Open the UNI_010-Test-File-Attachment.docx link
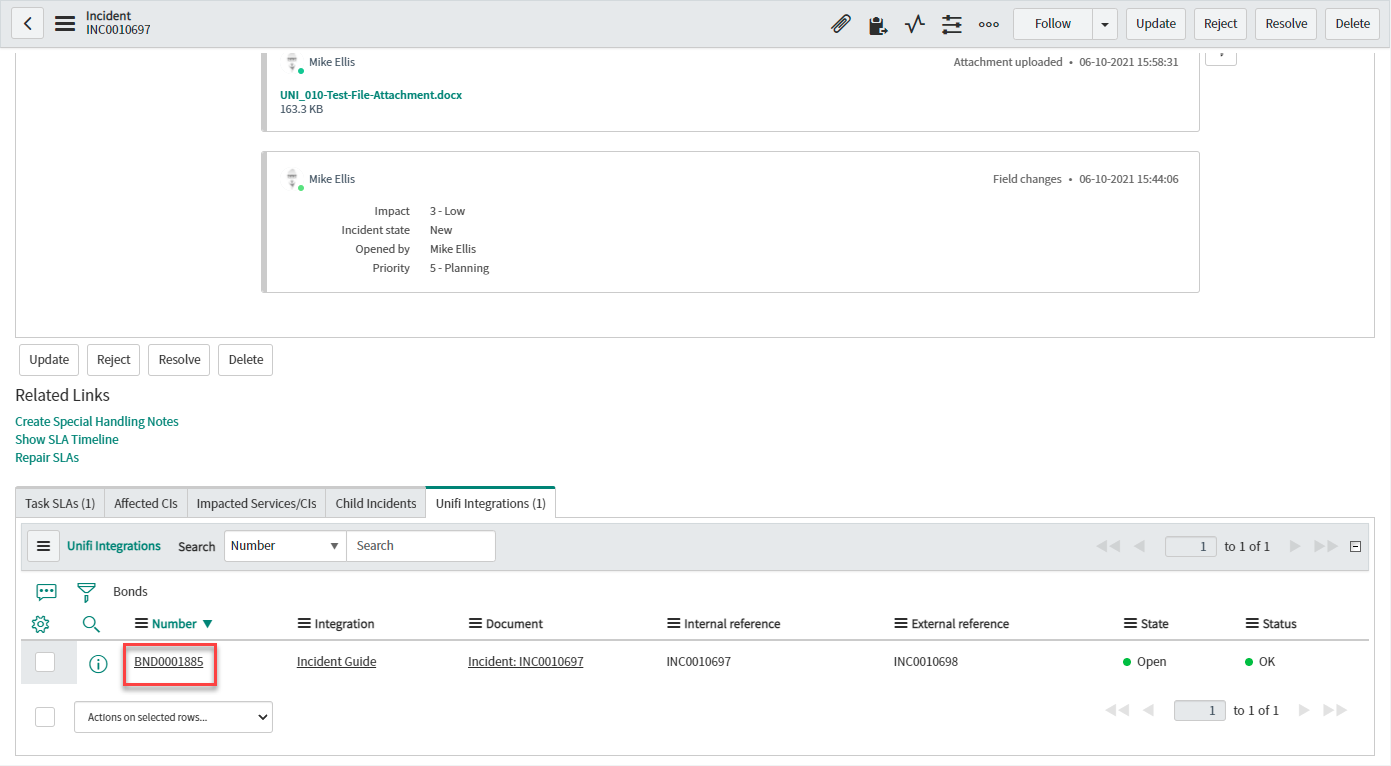The width and height of the screenshot is (1391, 766). [371, 95]
